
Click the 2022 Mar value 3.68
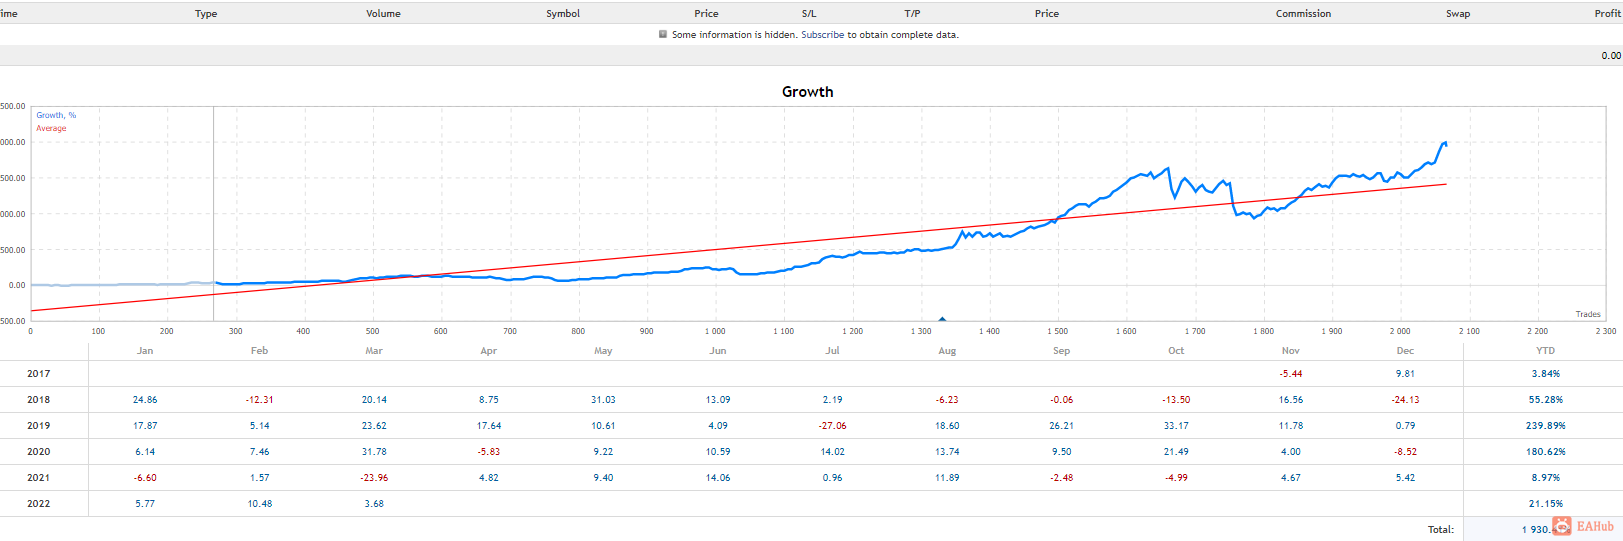(374, 504)
